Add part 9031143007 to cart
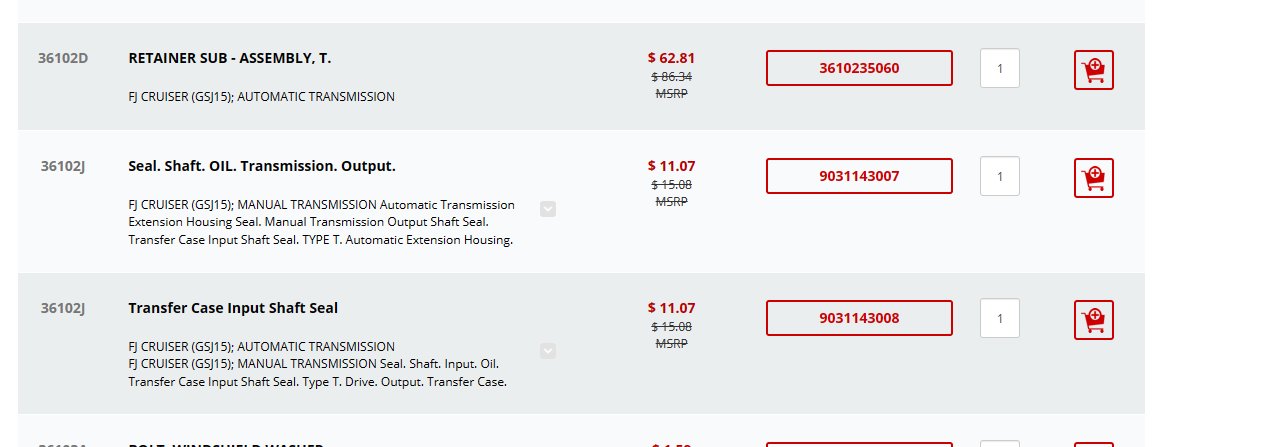The image size is (1264, 447). coord(1093,178)
